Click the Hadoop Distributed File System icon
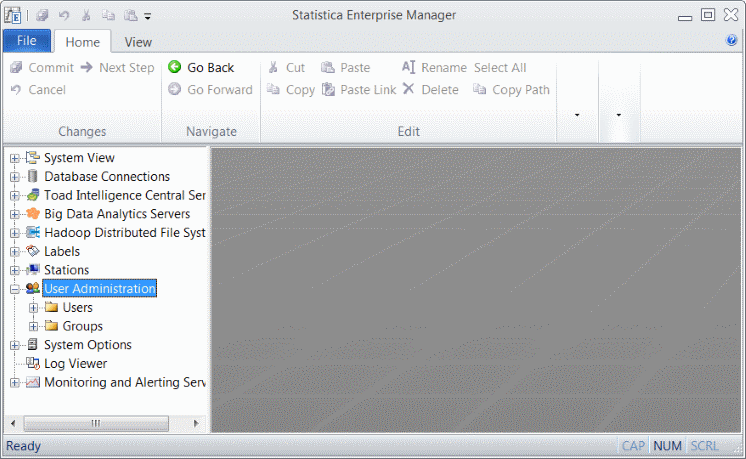The image size is (746, 459). [x=33, y=232]
